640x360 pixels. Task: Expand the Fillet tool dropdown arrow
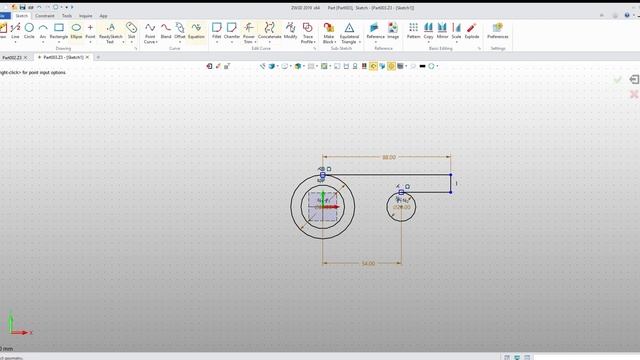(x=217, y=42)
